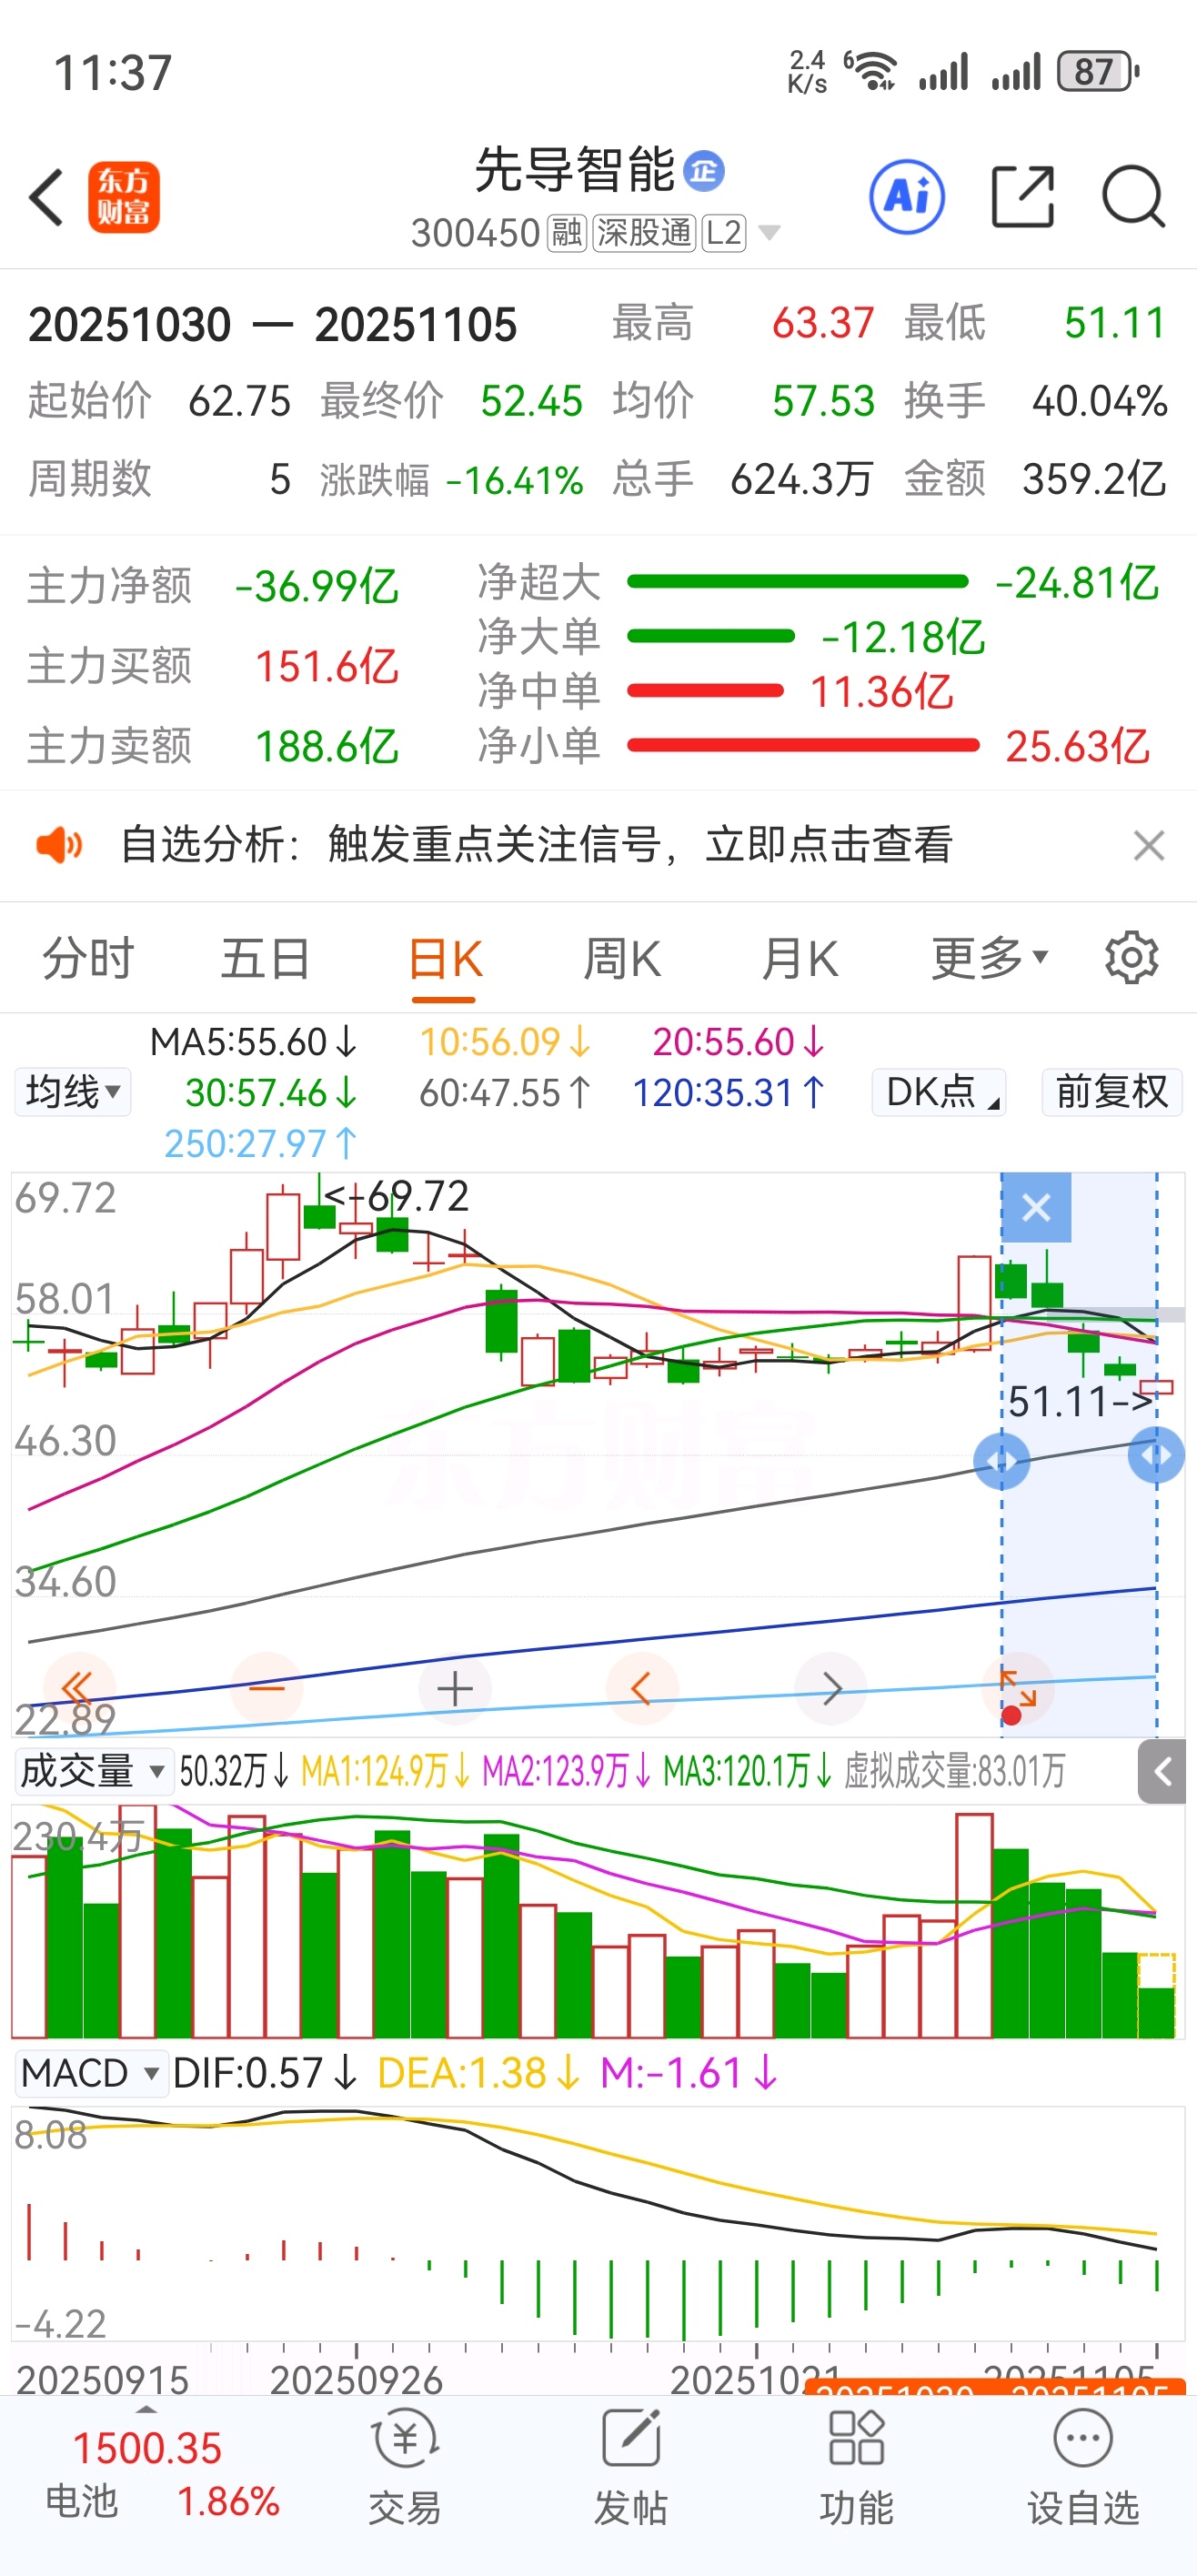The width and height of the screenshot is (1197, 2576).
Task: Tap the DIF:0.57 MACD value
Action: (265, 2073)
